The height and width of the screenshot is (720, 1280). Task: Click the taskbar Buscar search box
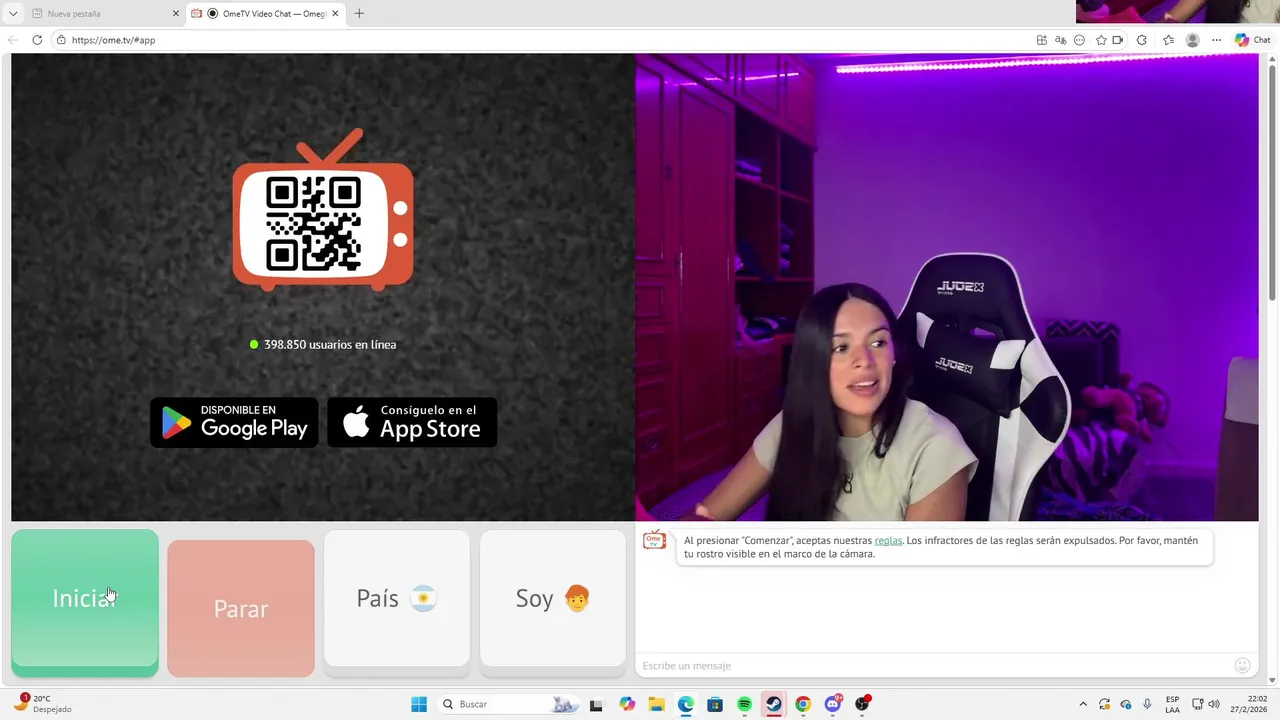[509, 704]
